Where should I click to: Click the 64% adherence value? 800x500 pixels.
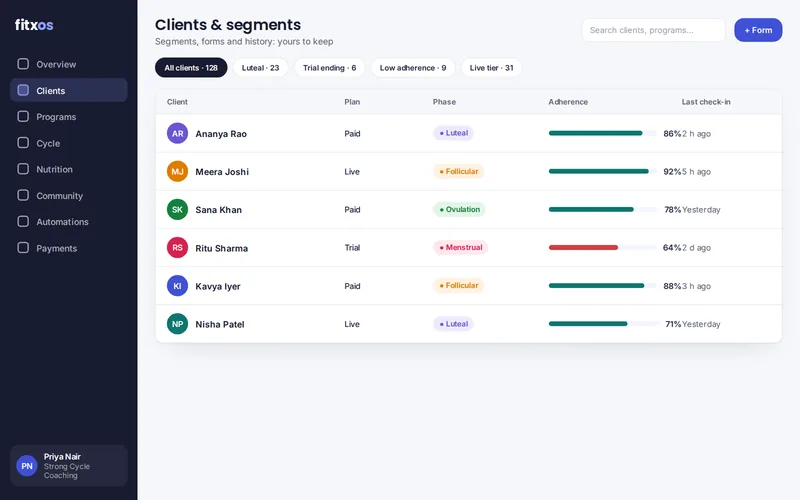pos(672,247)
